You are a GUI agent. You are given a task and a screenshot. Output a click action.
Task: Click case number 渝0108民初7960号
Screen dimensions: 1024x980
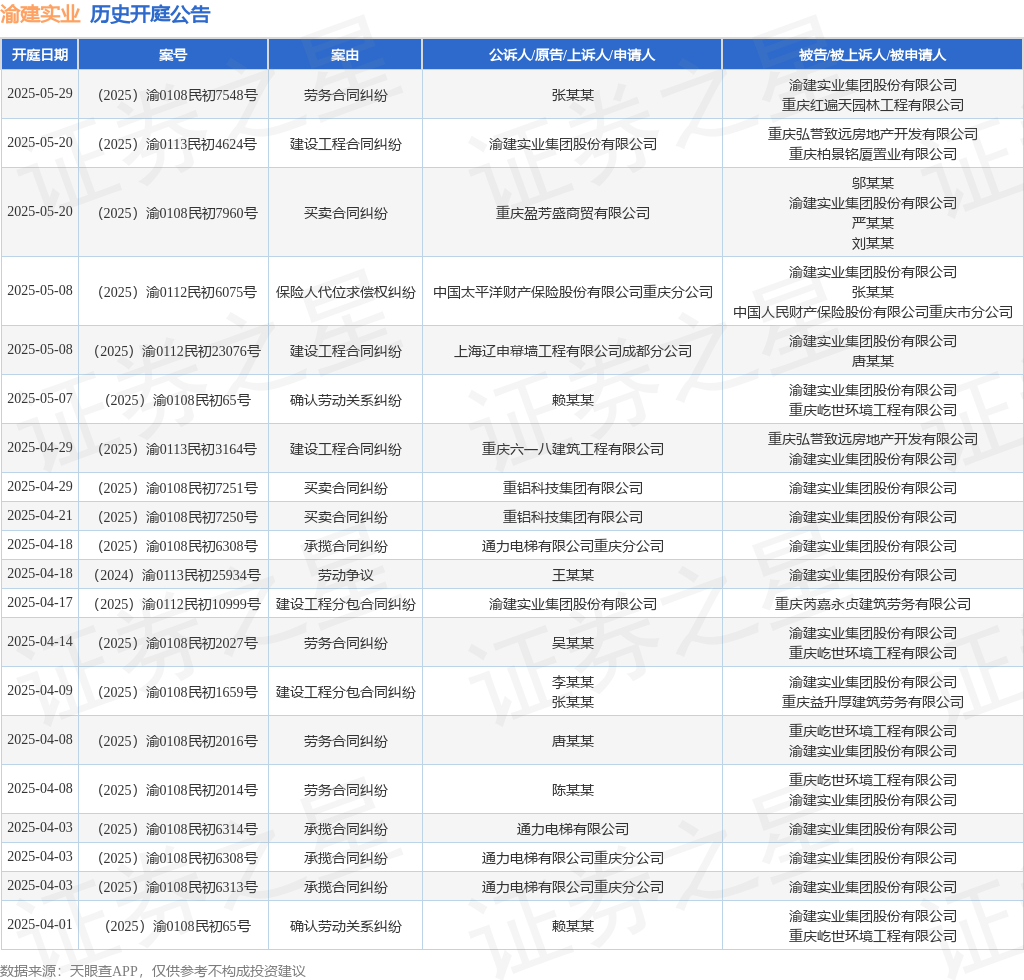178,213
